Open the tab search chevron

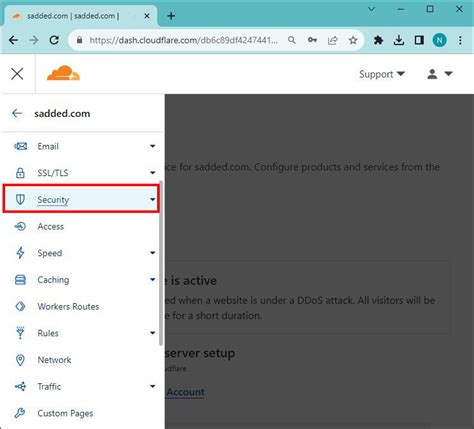coord(371,9)
